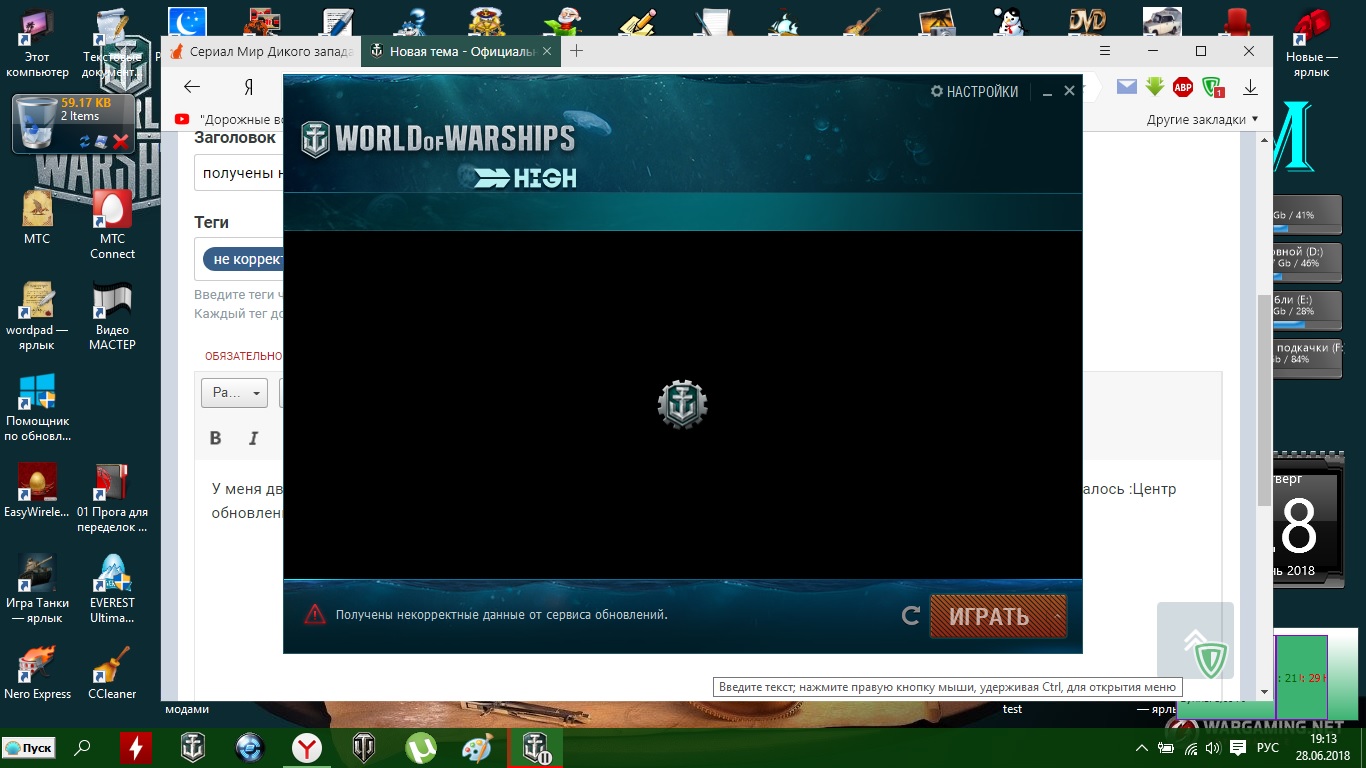Screen dimensions: 1366x768
Task: Click the green download arrow extension
Action: point(1155,87)
